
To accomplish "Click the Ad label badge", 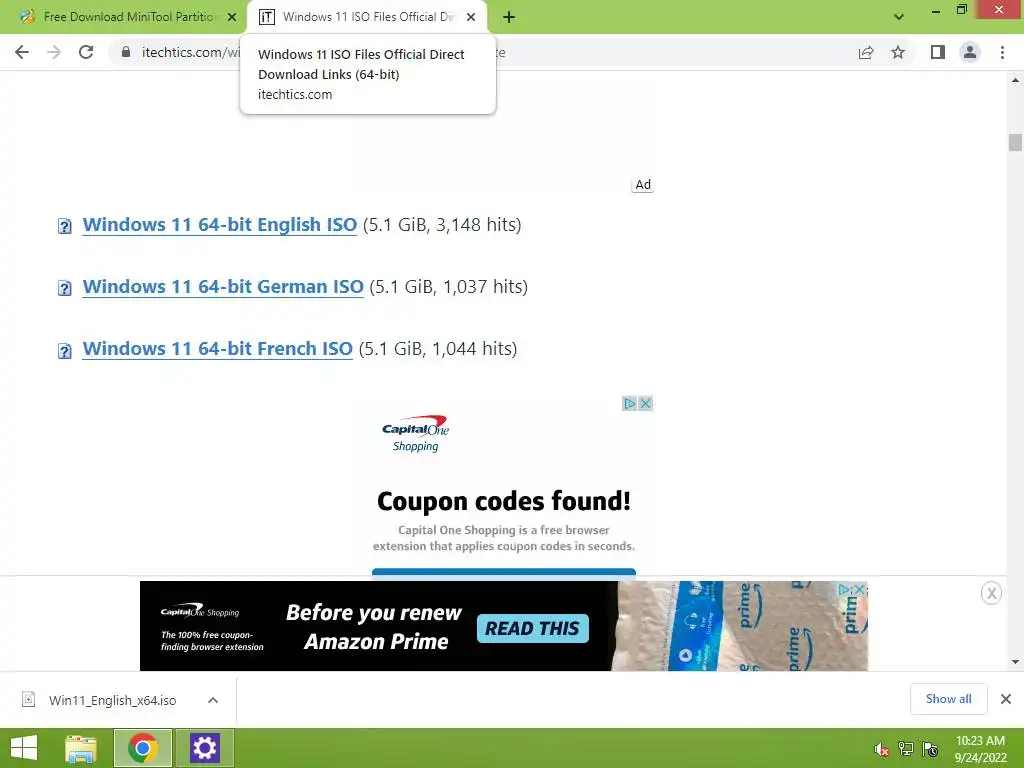I will pyautogui.click(x=643, y=185).
